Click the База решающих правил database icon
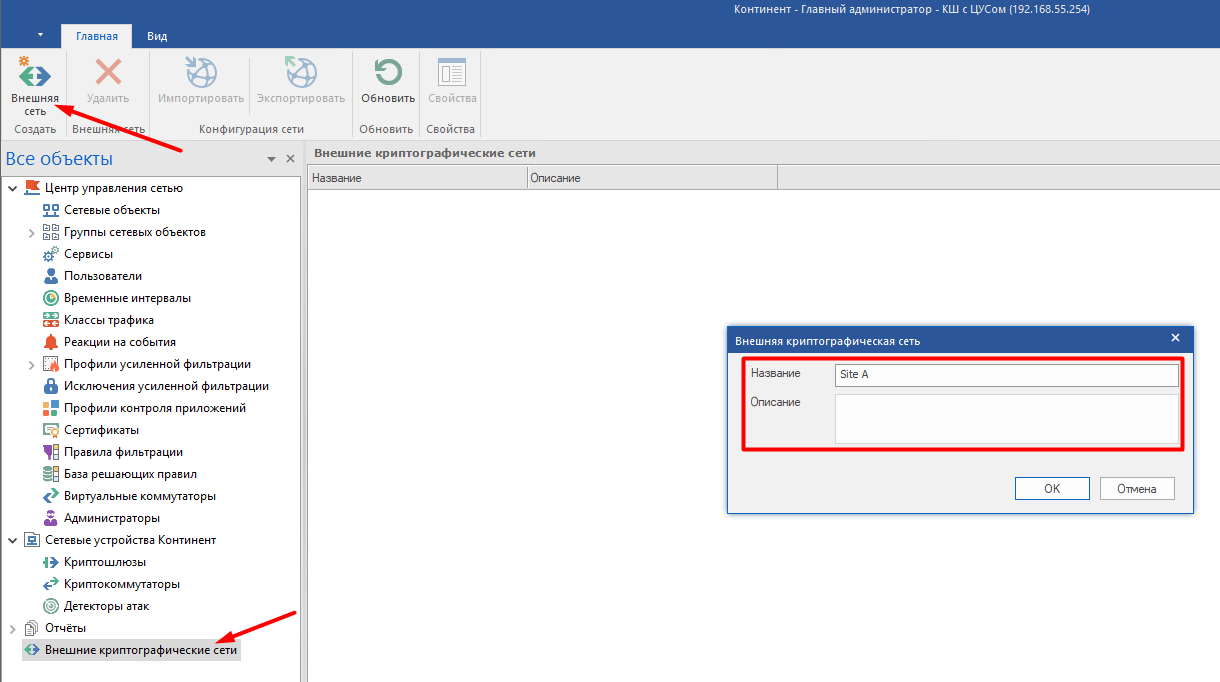This screenshot has height=682, width=1220. [x=51, y=474]
